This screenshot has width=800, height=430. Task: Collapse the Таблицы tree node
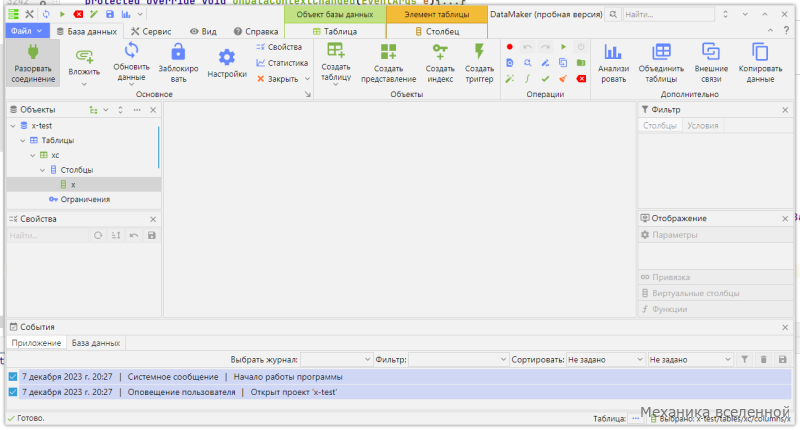pyautogui.click(x=22, y=140)
